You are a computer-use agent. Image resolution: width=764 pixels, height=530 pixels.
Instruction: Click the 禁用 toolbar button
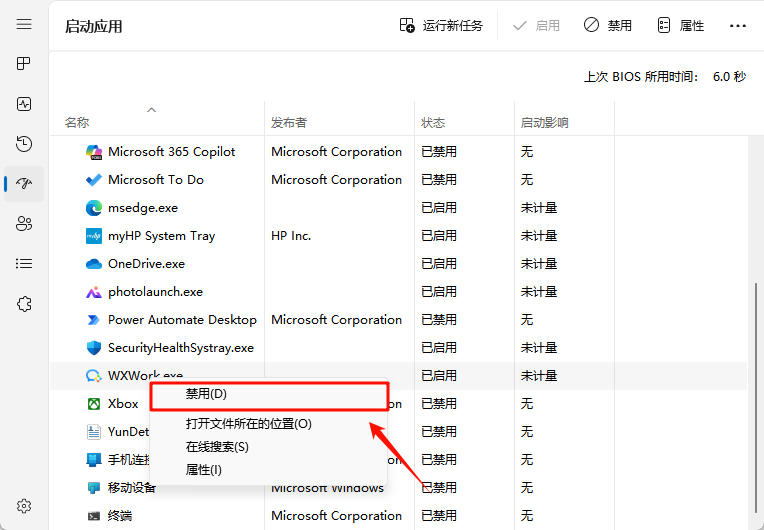point(608,25)
